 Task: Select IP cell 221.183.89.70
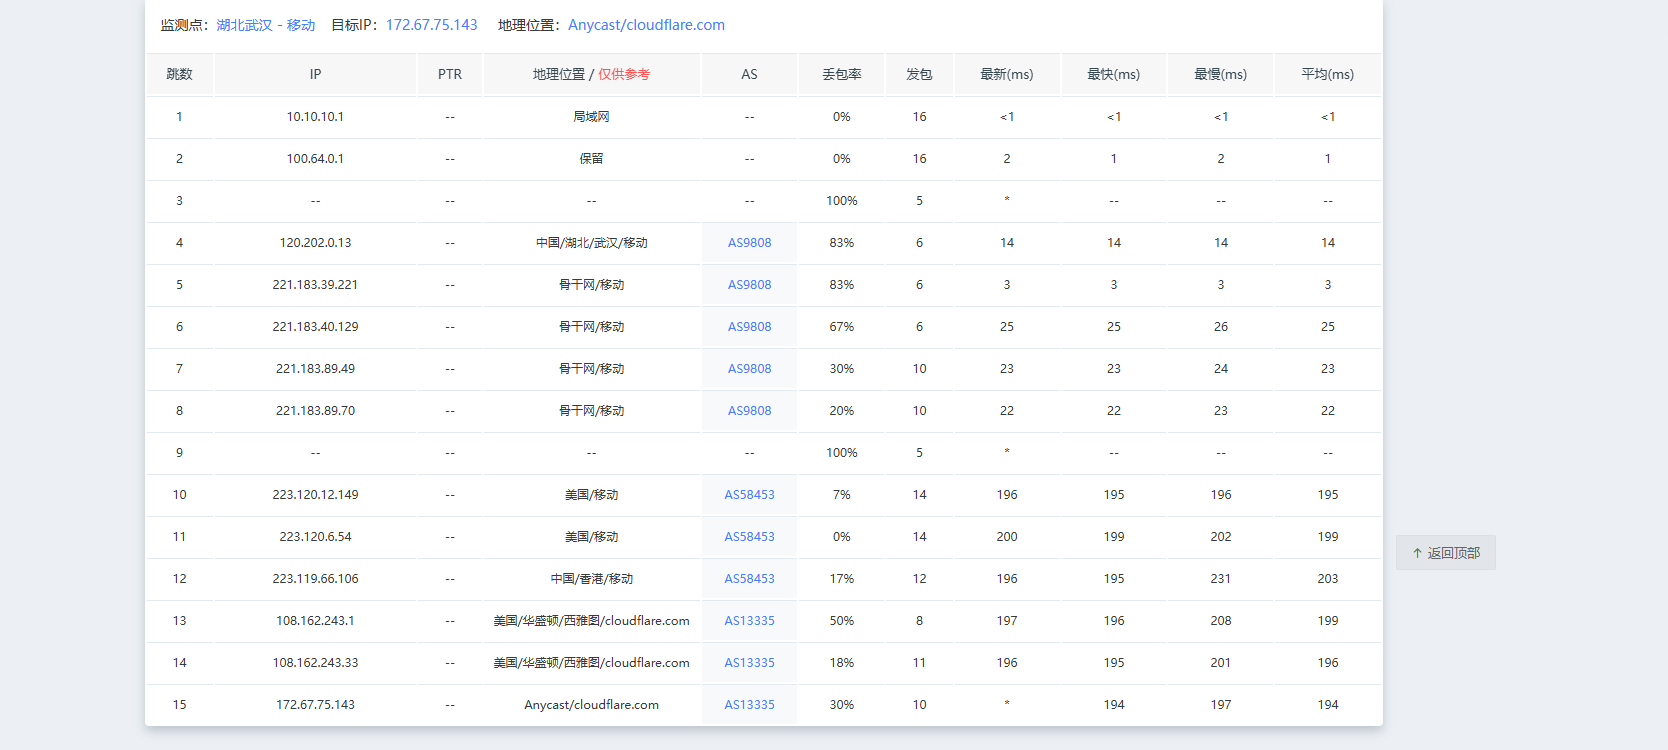pyautogui.click(x=316, y=411)
